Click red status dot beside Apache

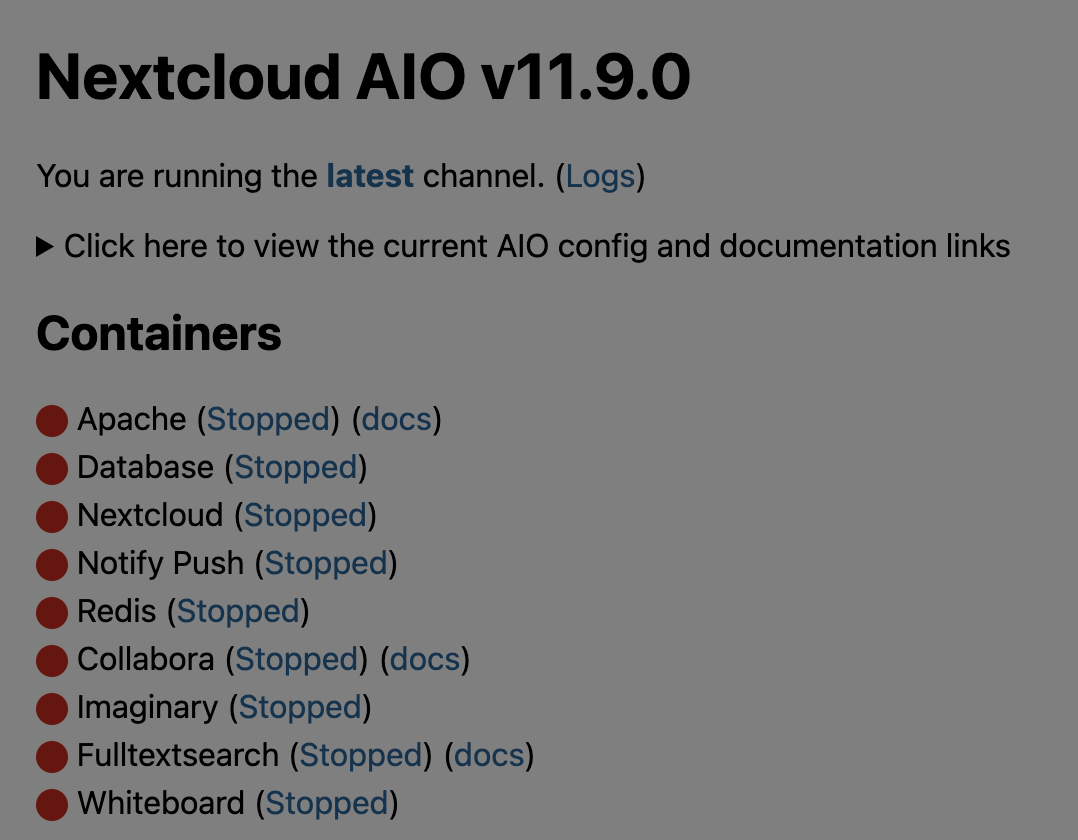pyautogui.click(x=52, y=421)
